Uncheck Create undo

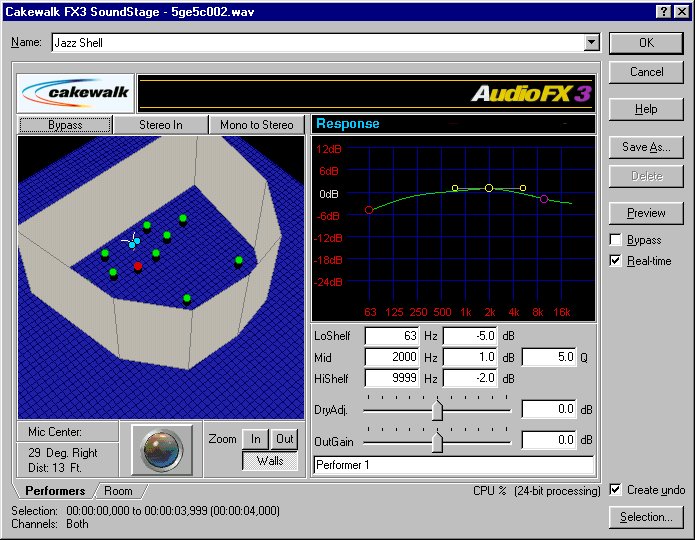pos(615,489)
